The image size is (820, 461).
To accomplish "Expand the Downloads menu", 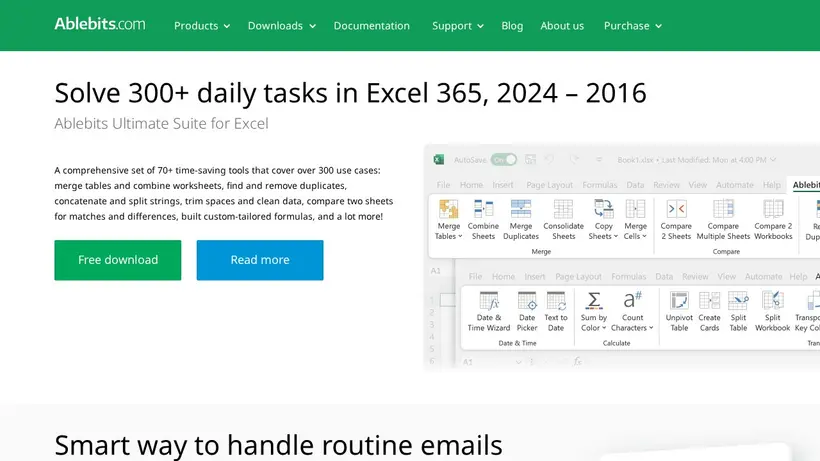I will pyautogui.click(x=281, y=26).
